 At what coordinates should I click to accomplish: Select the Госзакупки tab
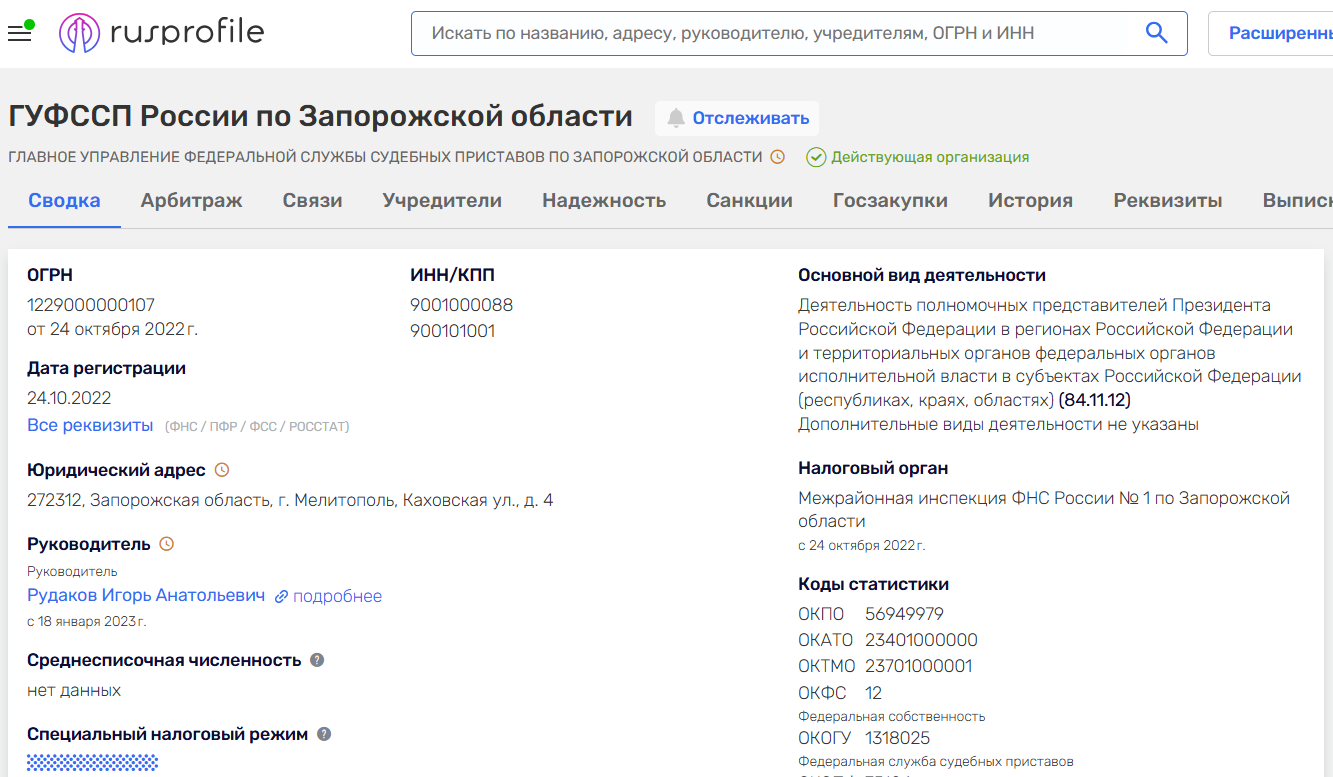coord(890,200)
